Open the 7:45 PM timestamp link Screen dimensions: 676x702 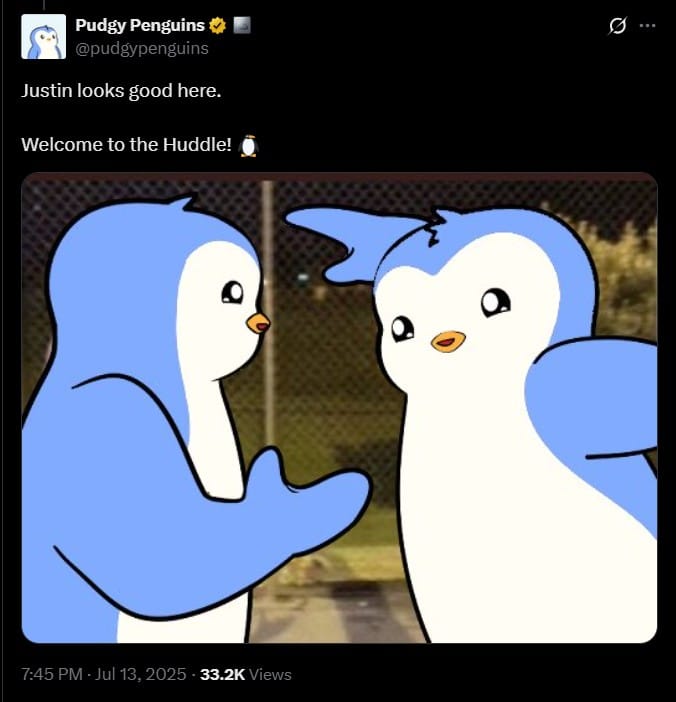(52, 674)
